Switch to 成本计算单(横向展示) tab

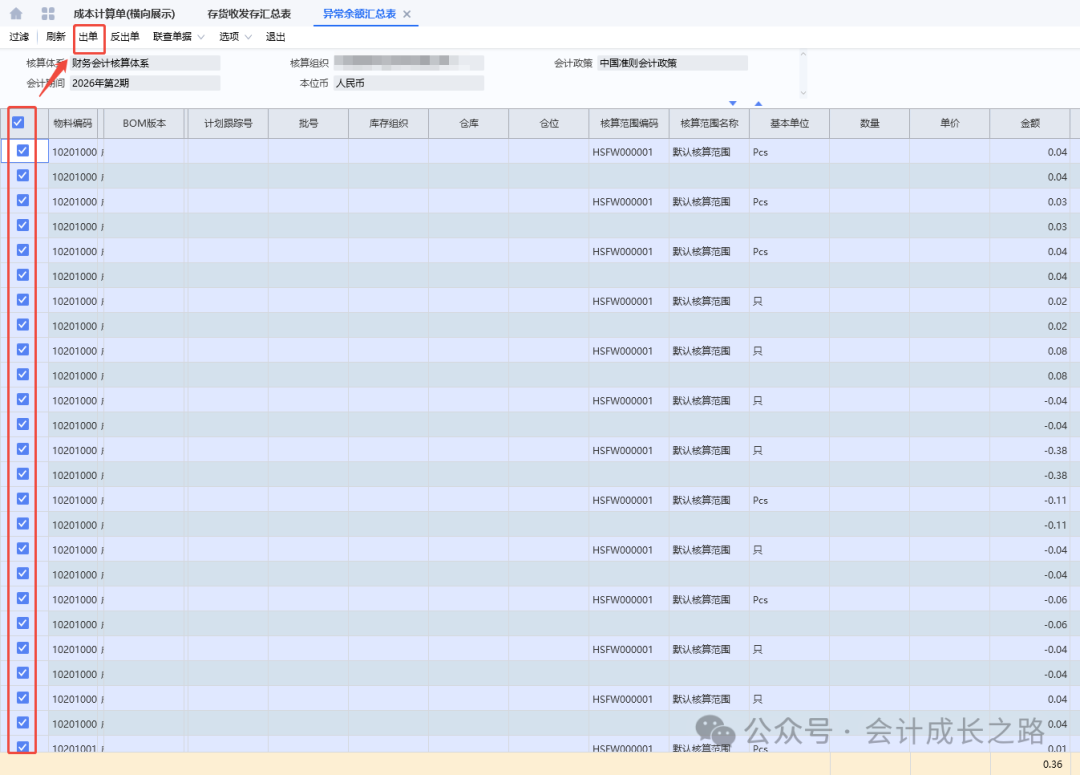[124, 14]
